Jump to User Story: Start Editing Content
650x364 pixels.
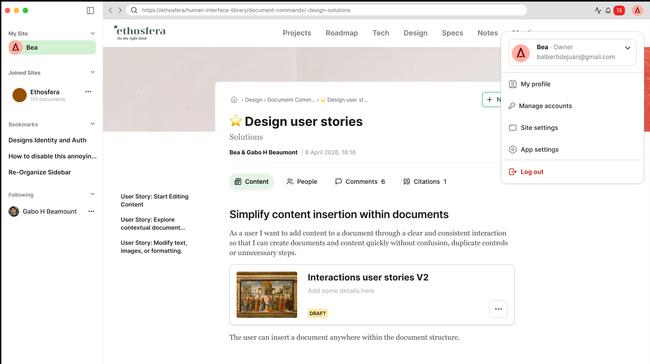coord(155,200)
